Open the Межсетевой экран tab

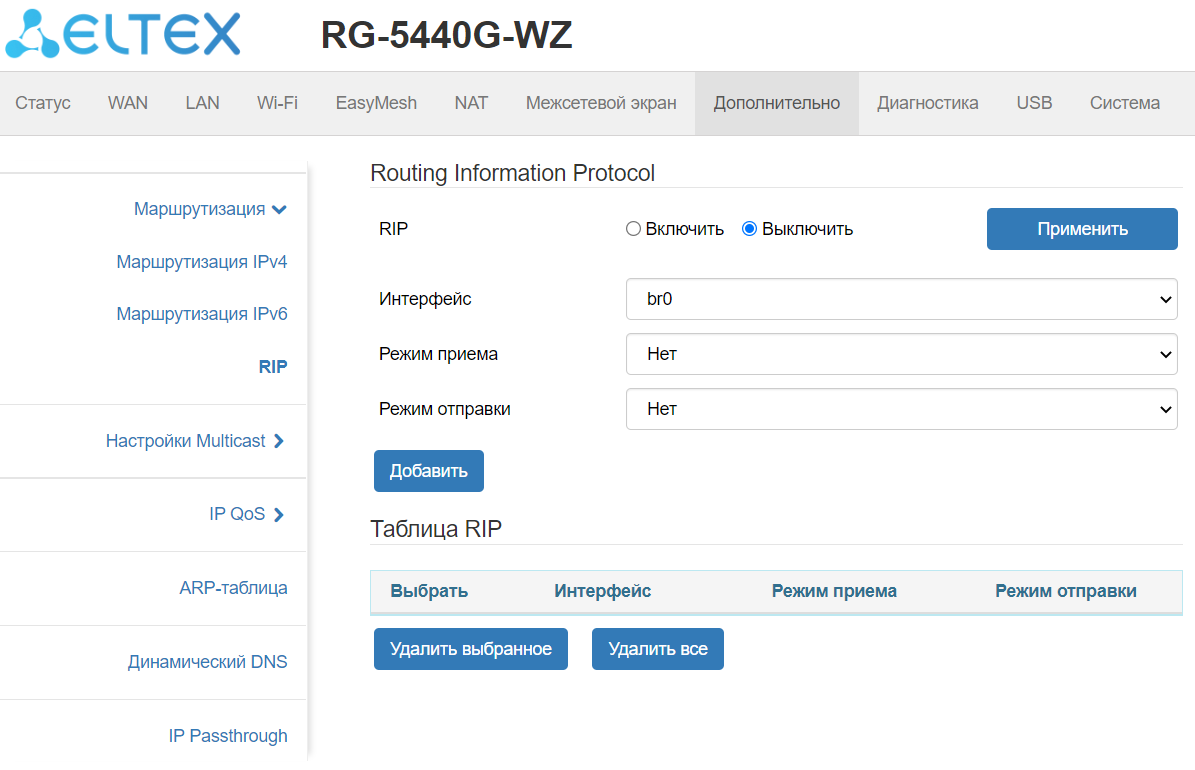pos(601,103)
